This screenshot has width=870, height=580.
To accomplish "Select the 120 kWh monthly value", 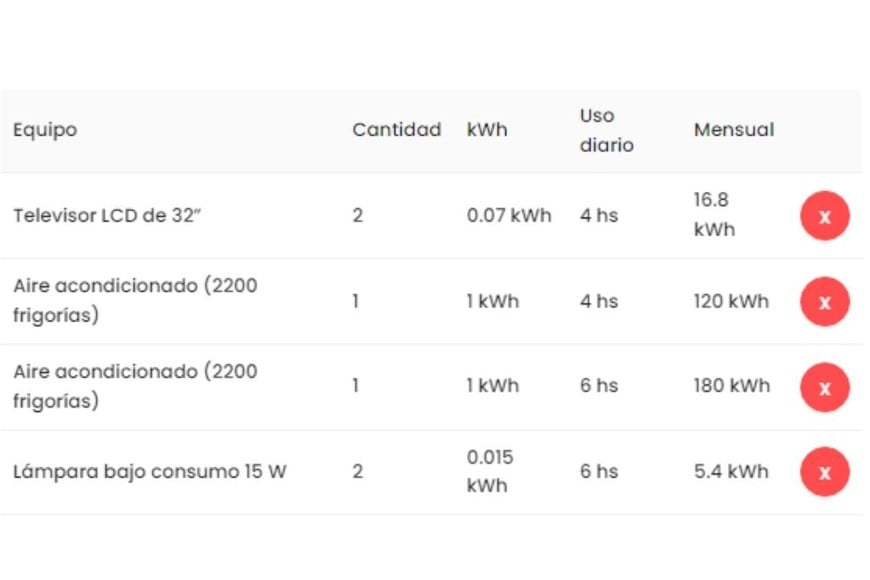I will pyautogui.click(x=731, y=302).
